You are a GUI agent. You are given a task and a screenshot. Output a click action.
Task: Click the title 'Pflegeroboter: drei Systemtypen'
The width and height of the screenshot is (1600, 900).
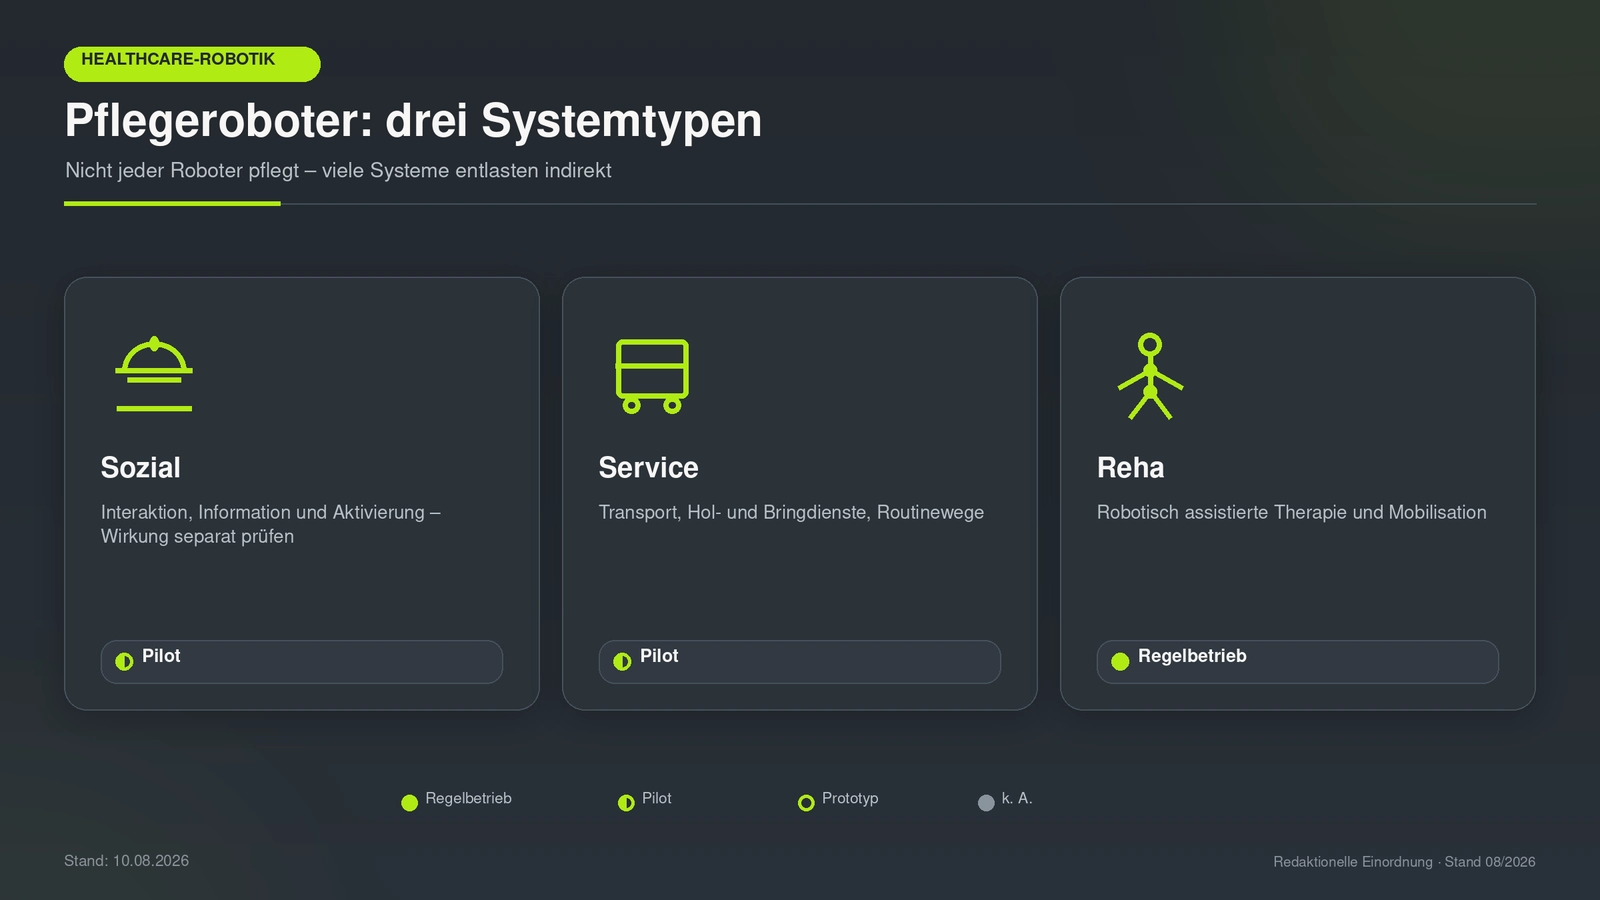click(413, 121)
